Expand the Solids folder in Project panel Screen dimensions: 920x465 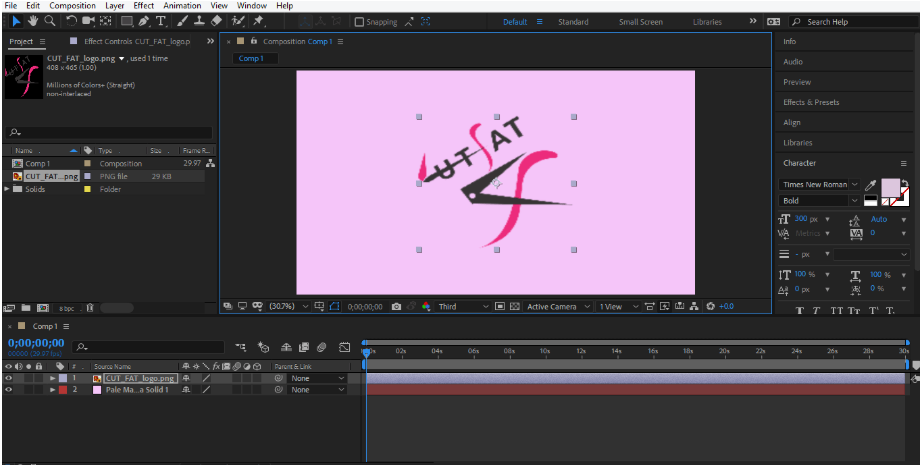[6, 189]
